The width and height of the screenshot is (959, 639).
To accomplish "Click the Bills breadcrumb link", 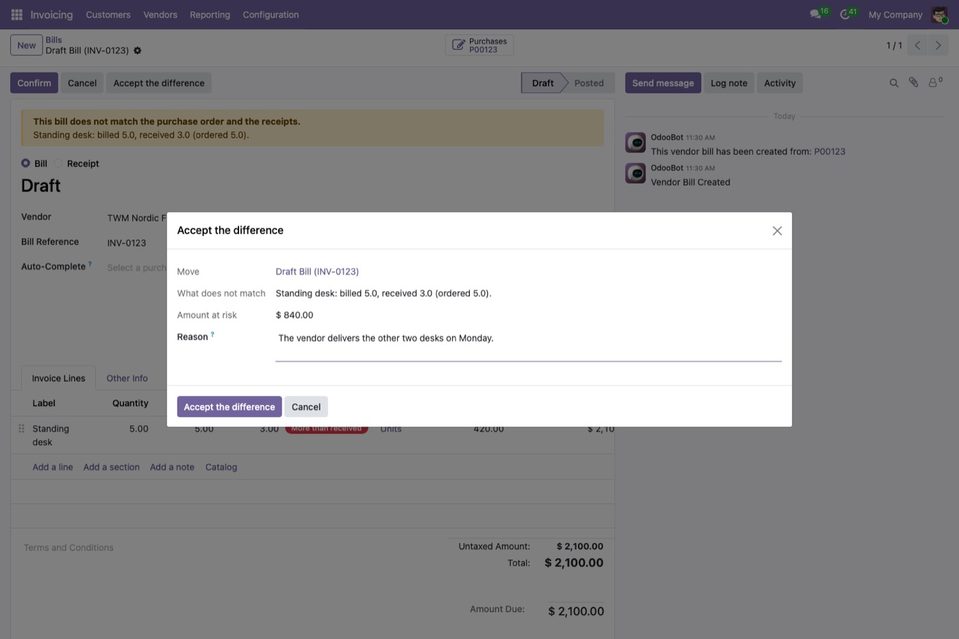I will pos(54,40).
